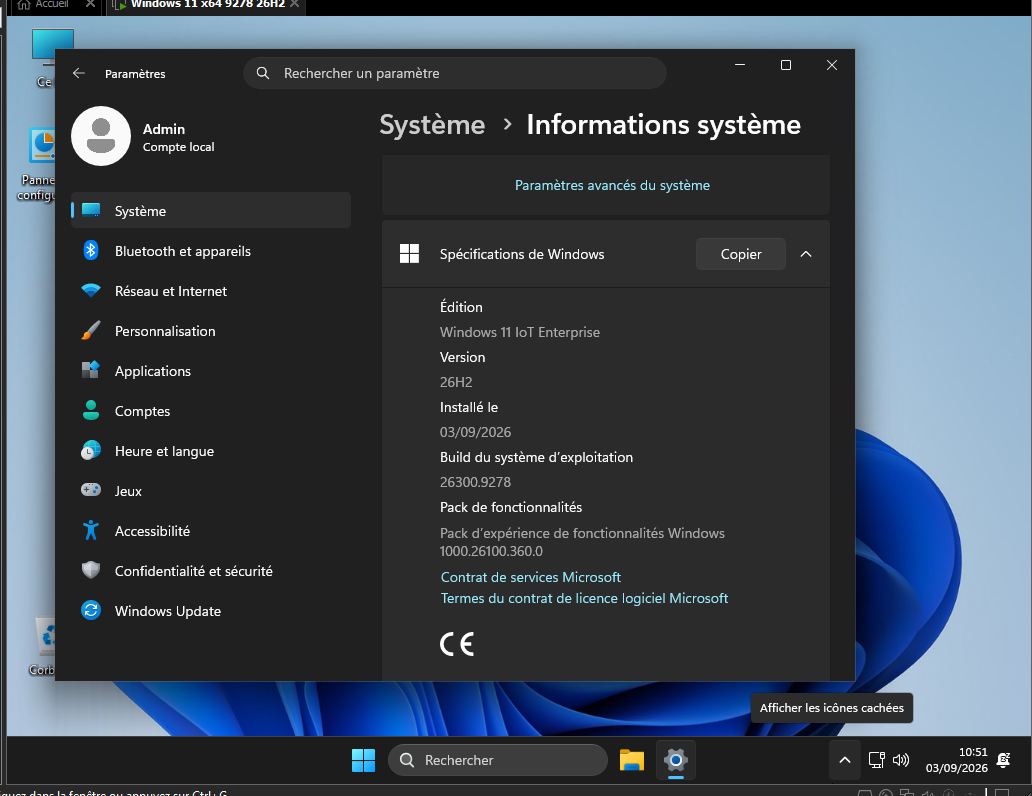This screenshot has width=1032, height=796.
Task: Click the Heure et langue clock icon
Action: coord(91,450)
